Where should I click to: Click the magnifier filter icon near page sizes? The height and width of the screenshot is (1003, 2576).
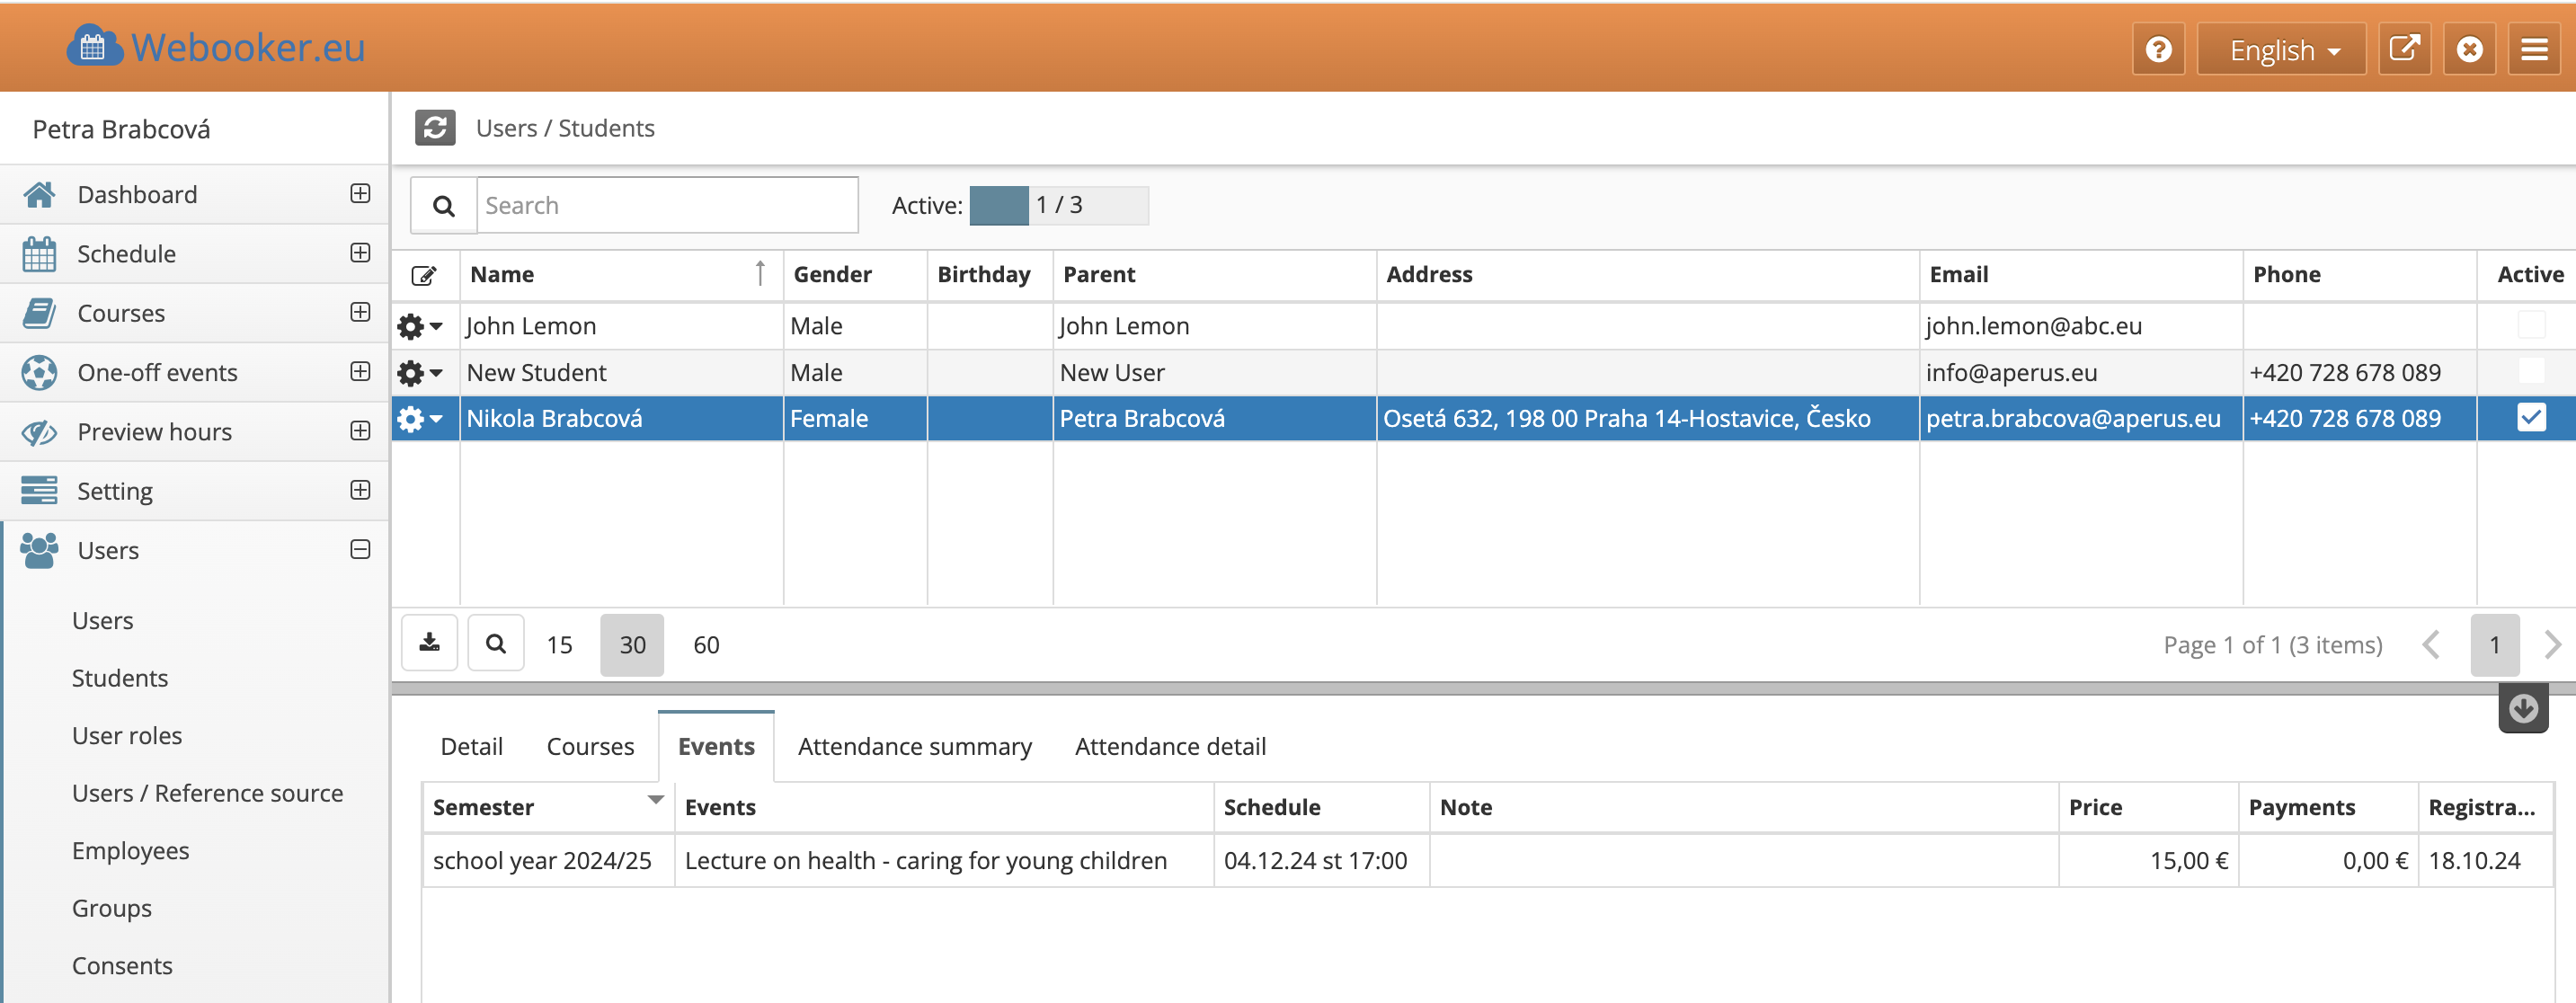tap(496, 643)
